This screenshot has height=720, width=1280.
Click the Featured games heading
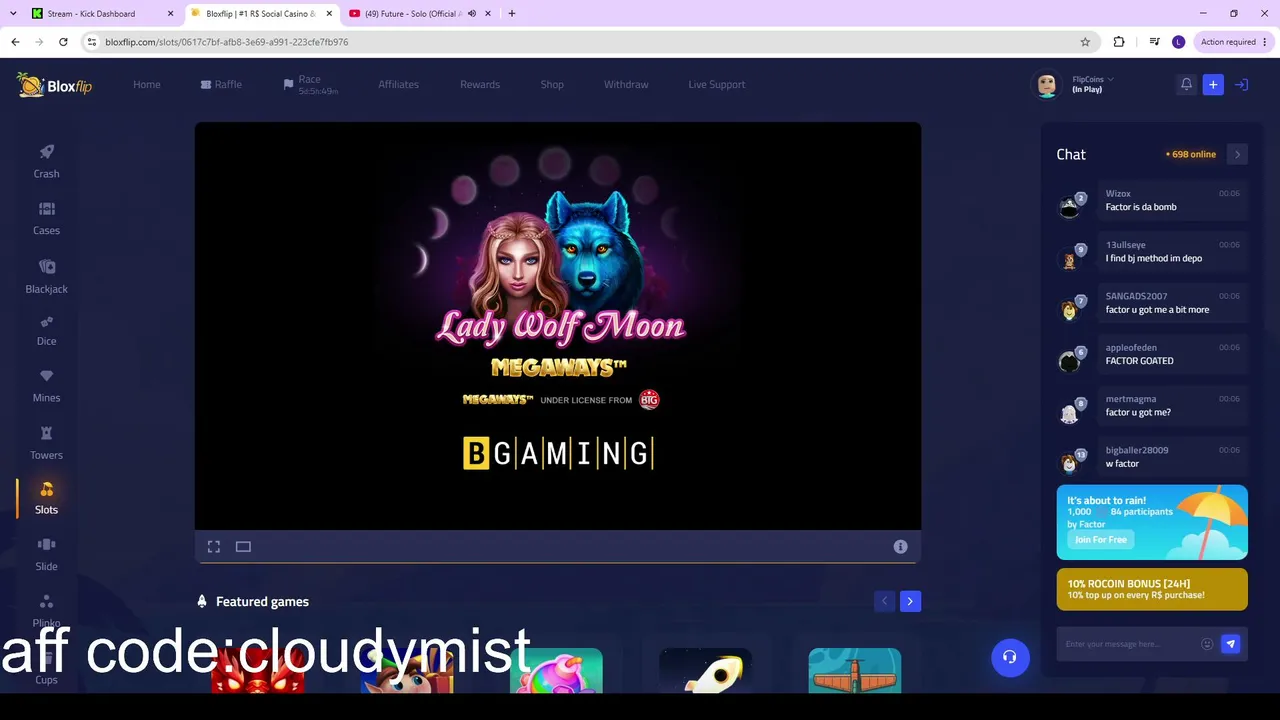[x=262, y=602]
